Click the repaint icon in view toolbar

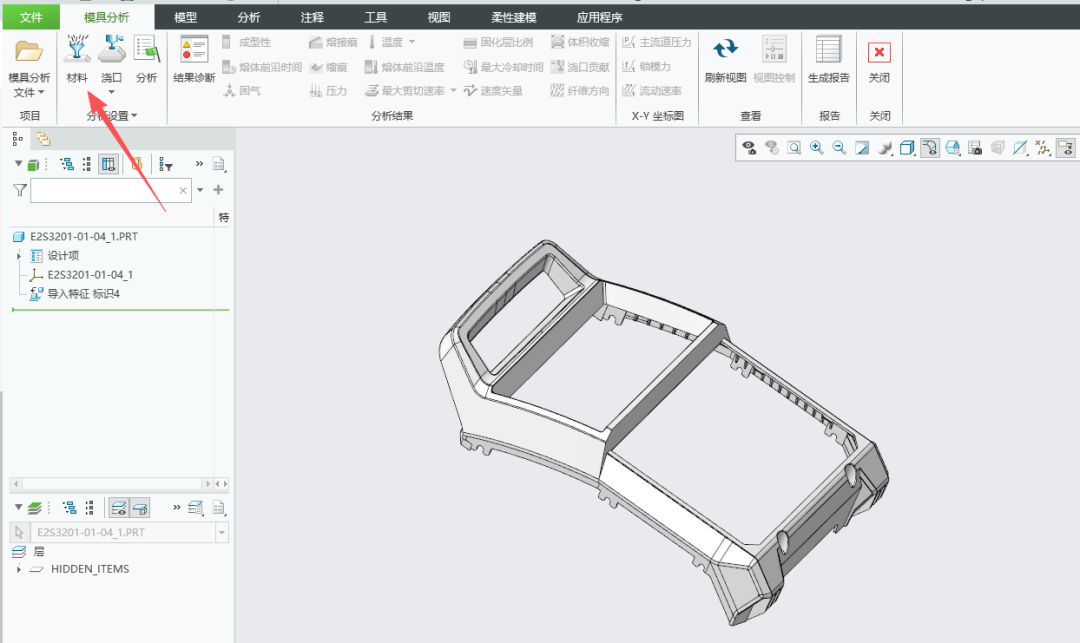click(x=862, y=147)
